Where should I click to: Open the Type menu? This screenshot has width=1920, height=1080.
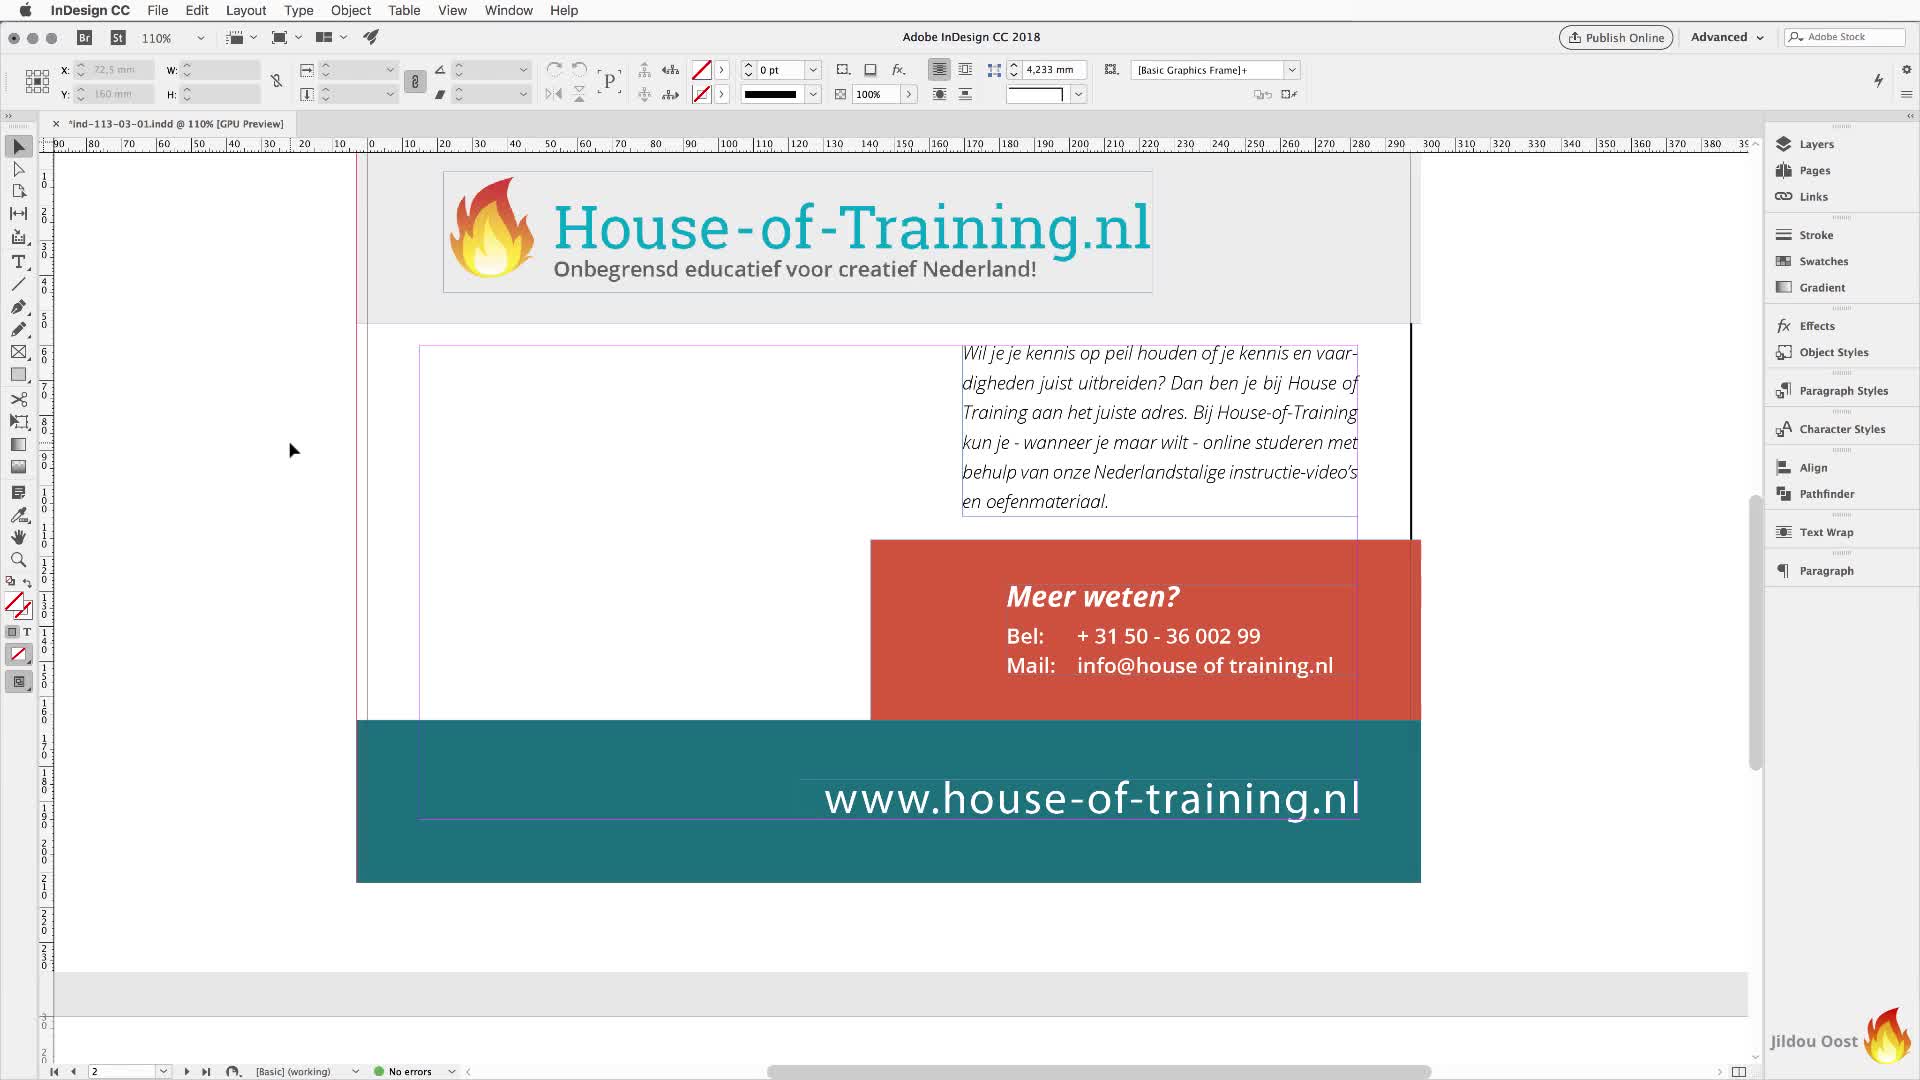[x=298, y=10]
